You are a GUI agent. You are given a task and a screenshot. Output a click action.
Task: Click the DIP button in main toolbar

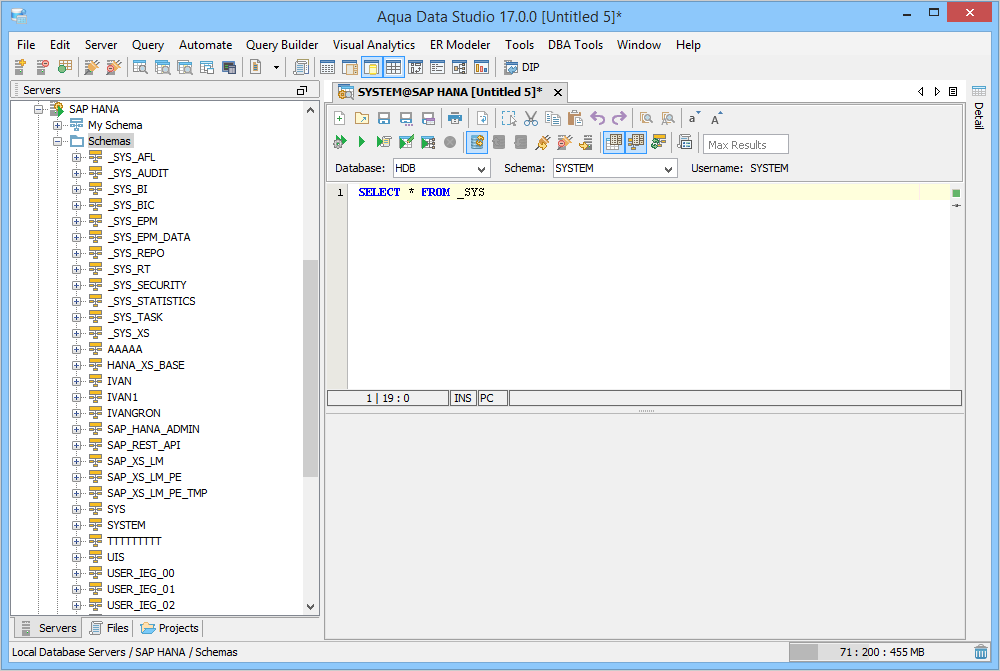pos(522,67)
